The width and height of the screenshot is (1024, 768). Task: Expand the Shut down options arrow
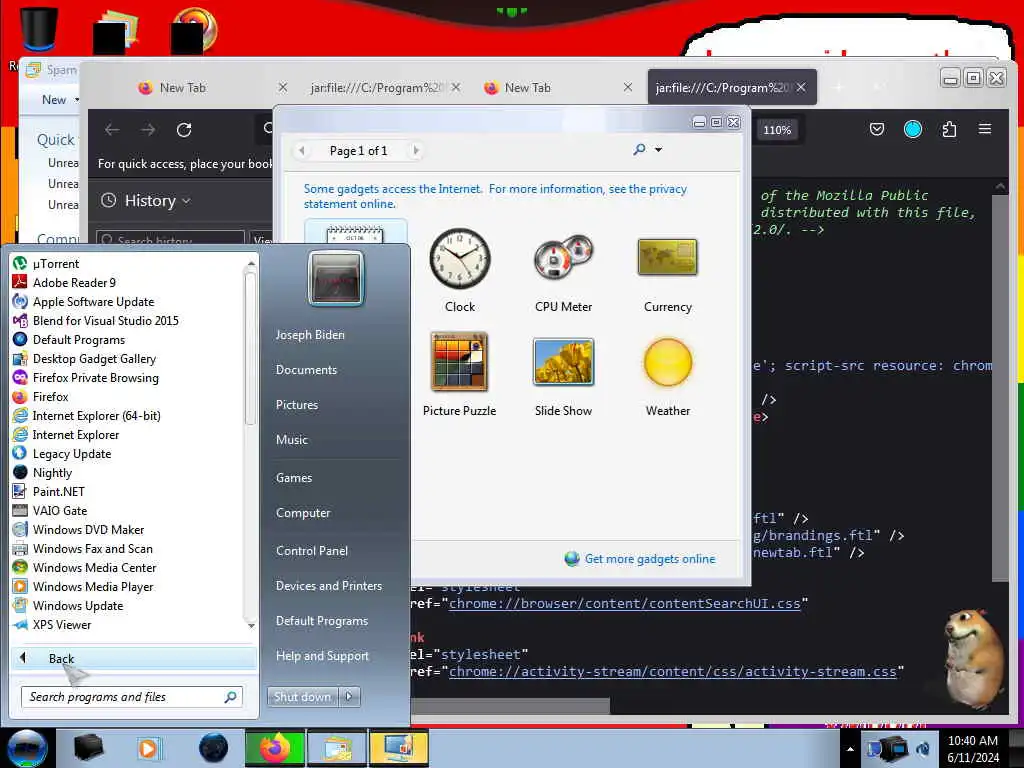349,697
